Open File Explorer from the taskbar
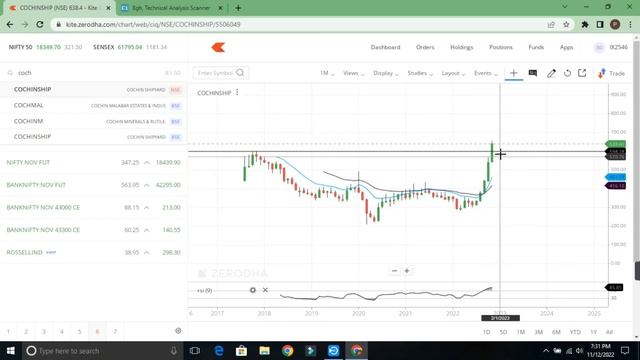 point(264,351)
